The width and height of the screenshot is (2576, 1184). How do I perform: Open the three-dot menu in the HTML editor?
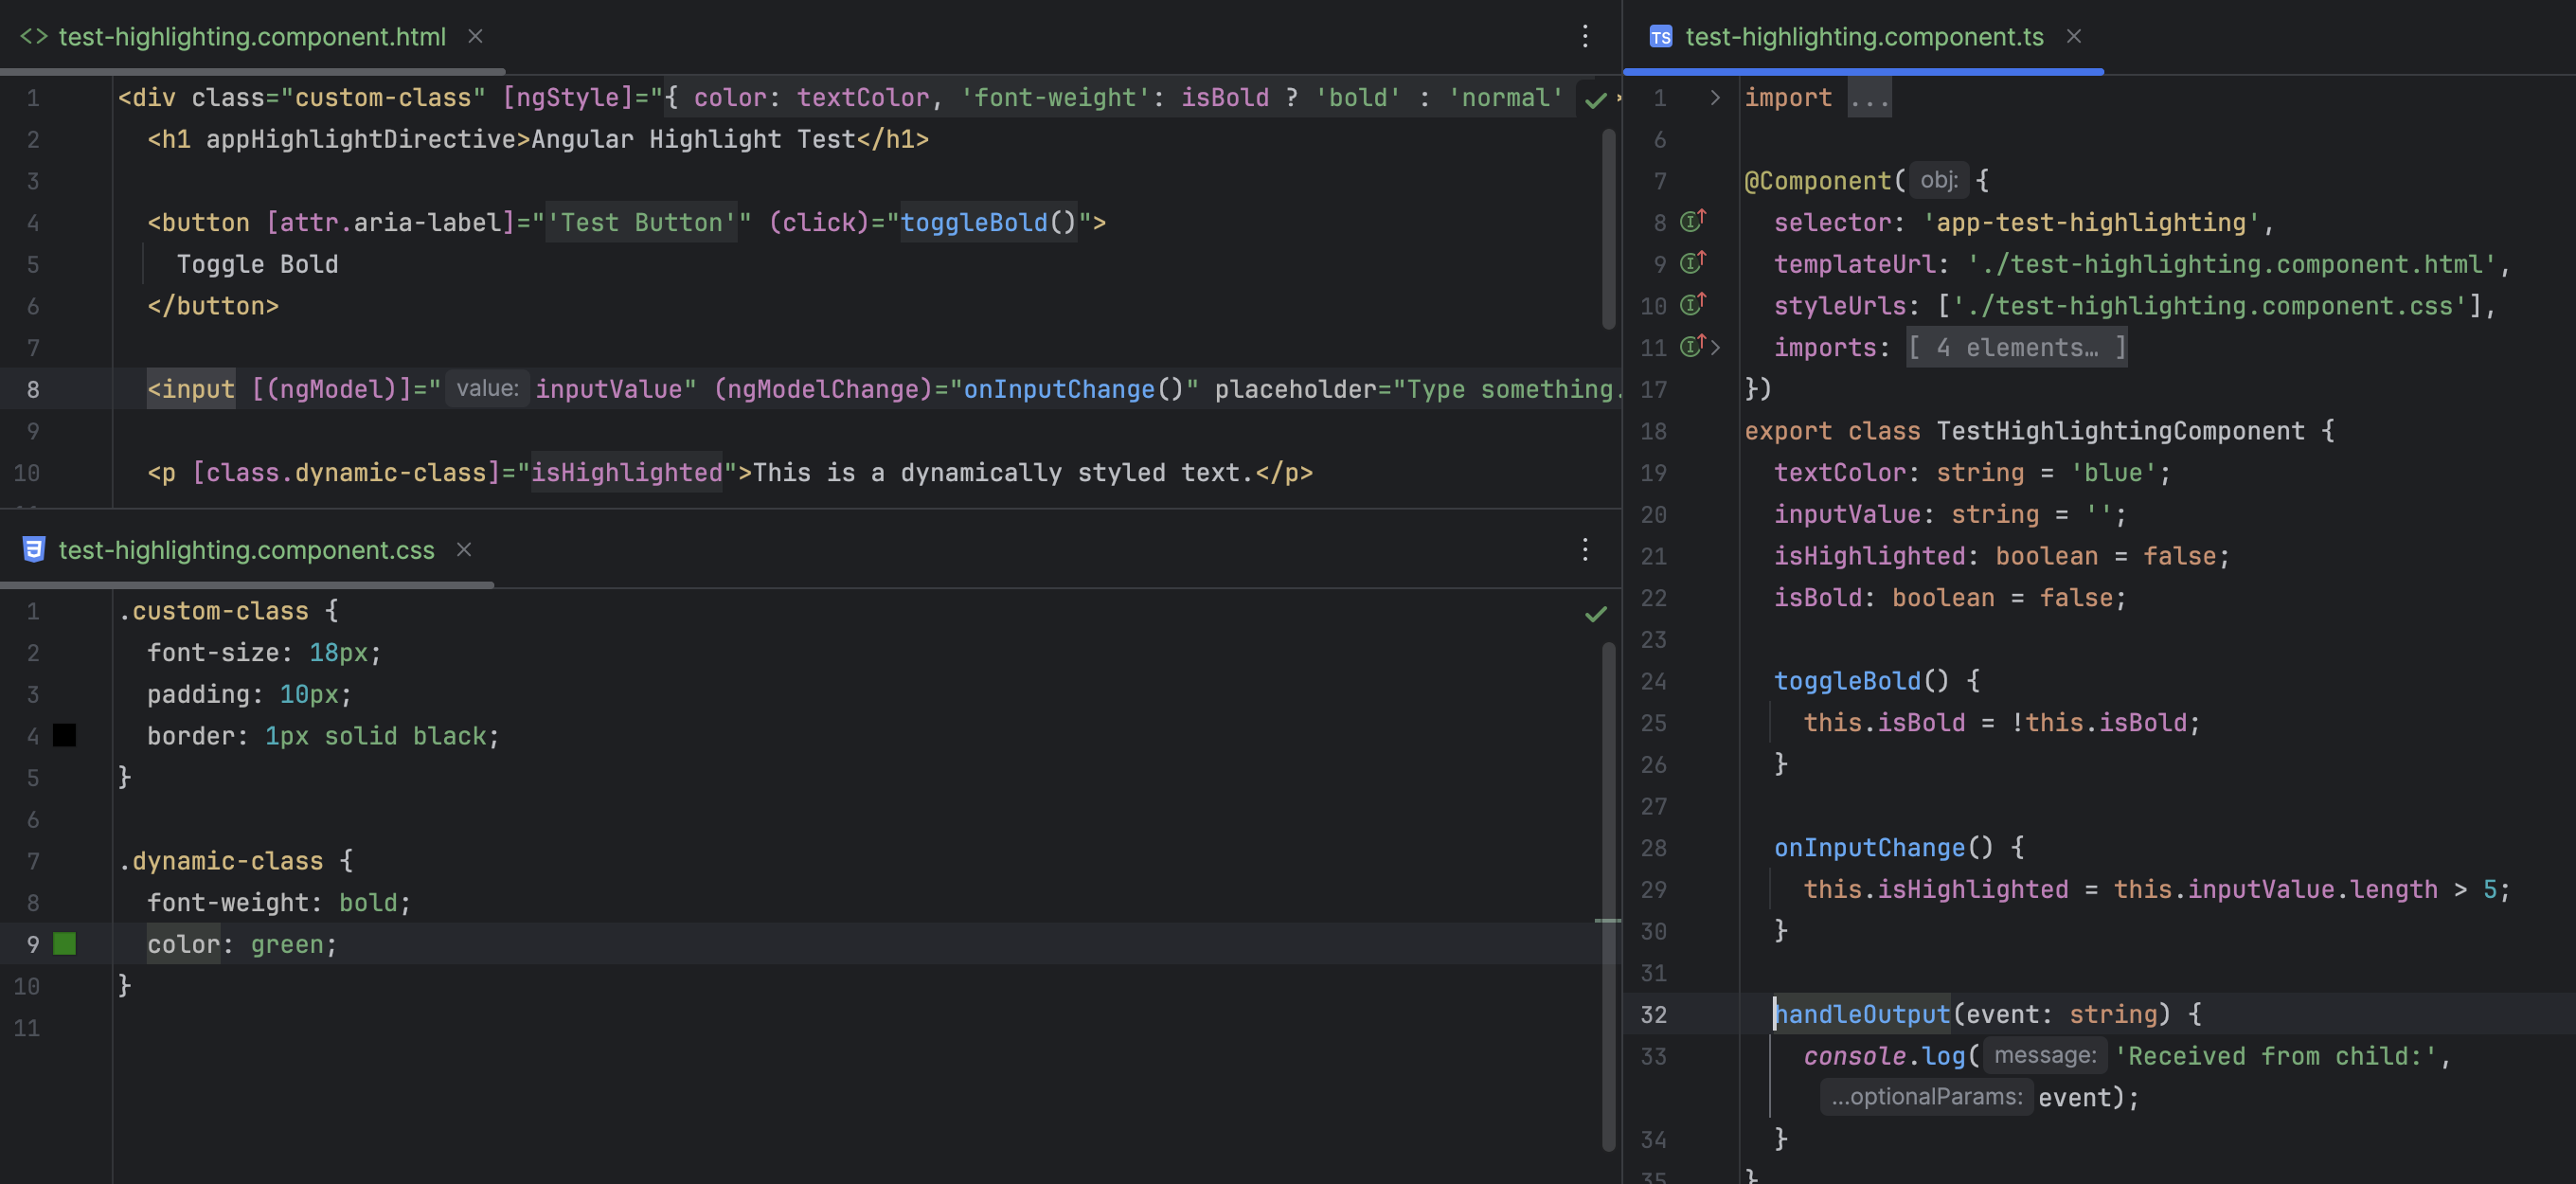click(x=1585, y=36)
